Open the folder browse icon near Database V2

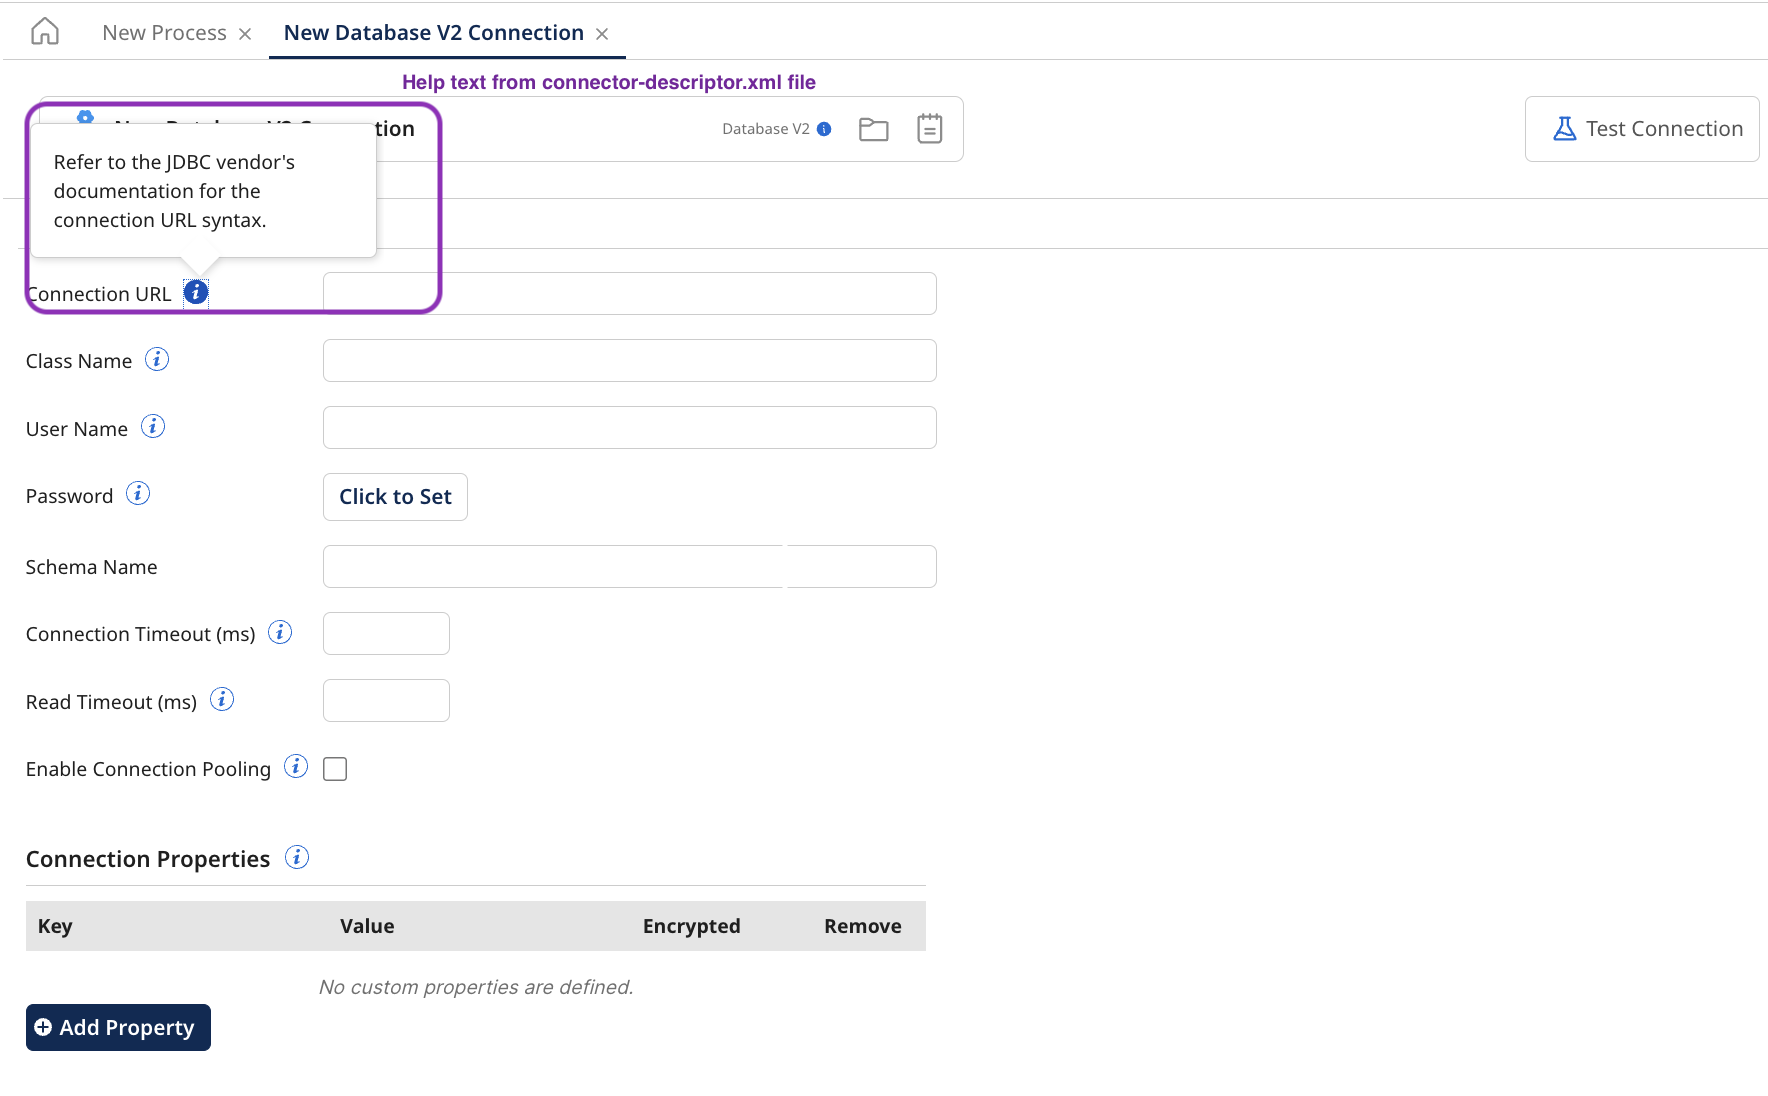(873, 128)
